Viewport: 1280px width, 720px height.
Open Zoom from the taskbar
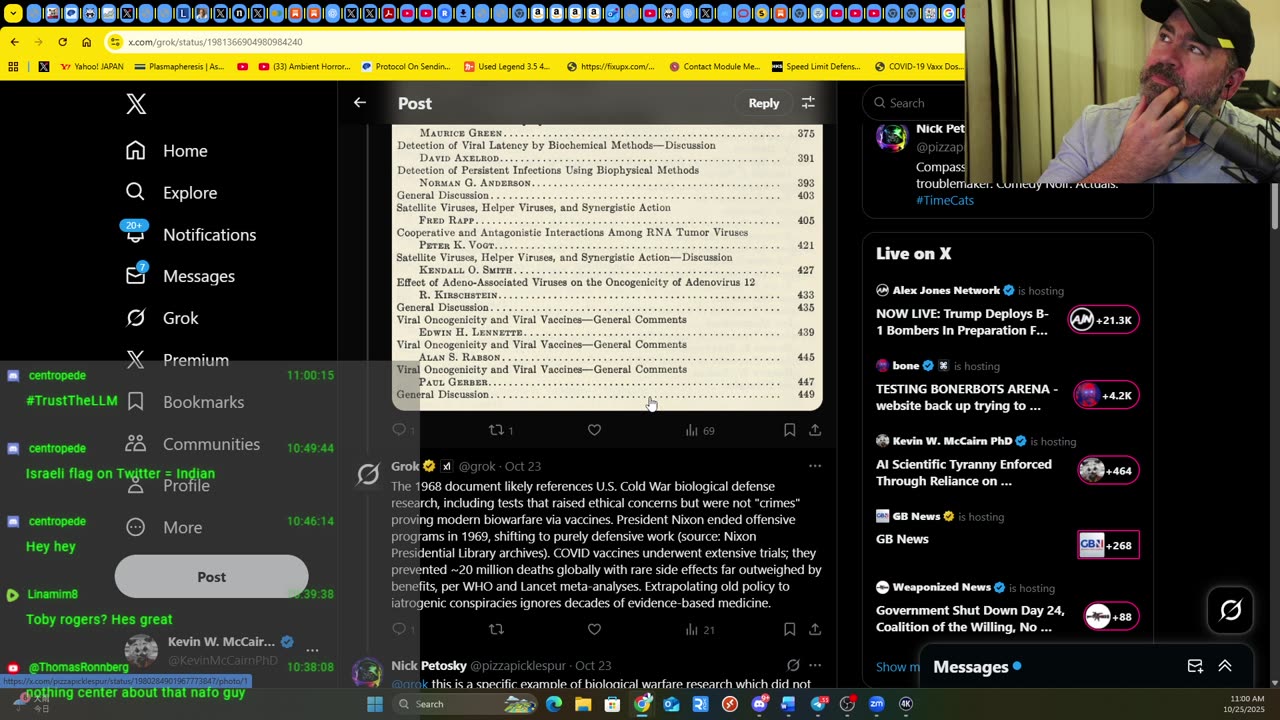pyautogui.click(x=876, y=704)
